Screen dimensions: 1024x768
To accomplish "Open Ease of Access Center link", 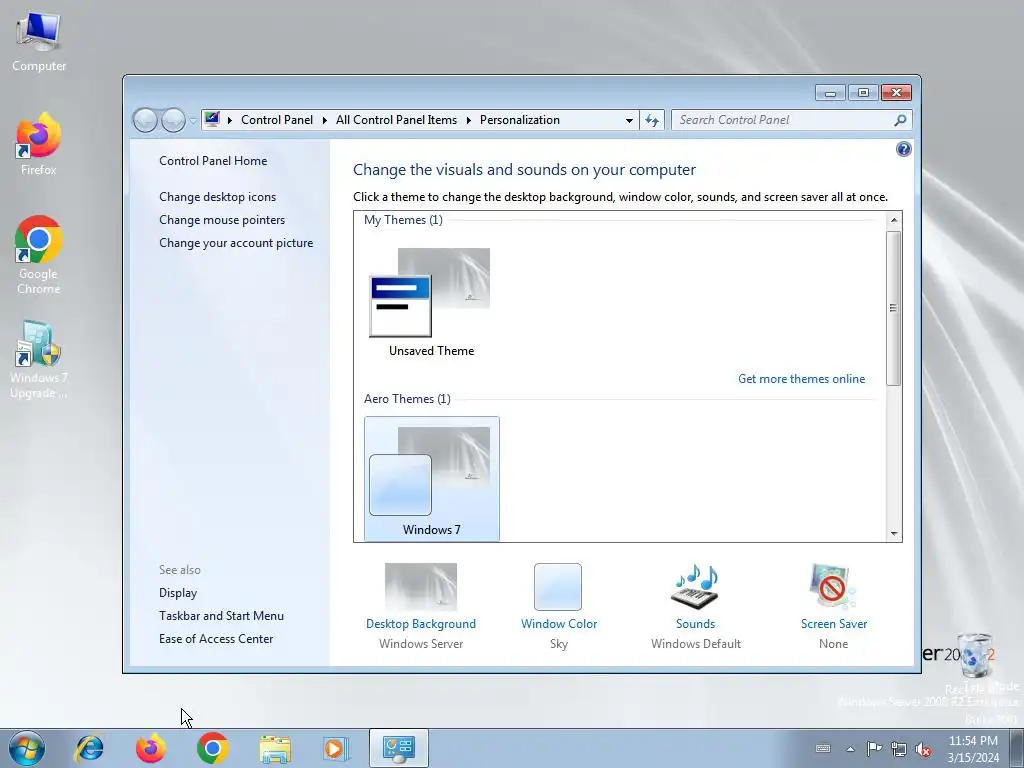I will click(x=216, y=639).
